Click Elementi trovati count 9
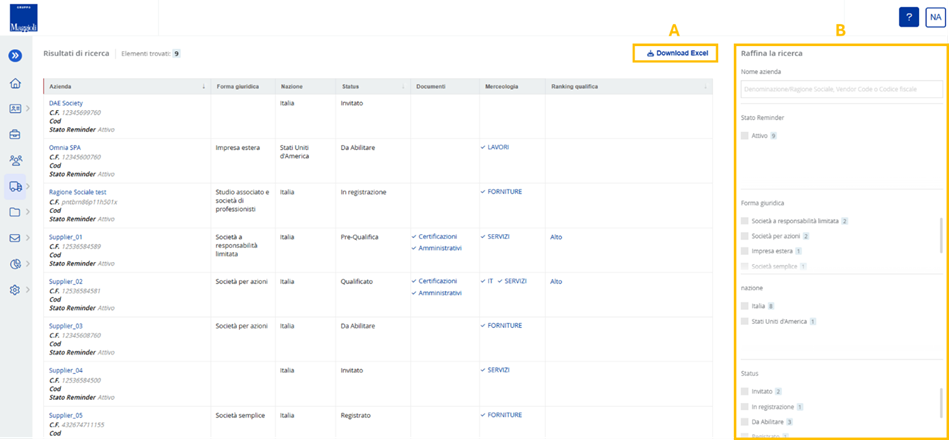The image size is (949, 440). point(176,54)
